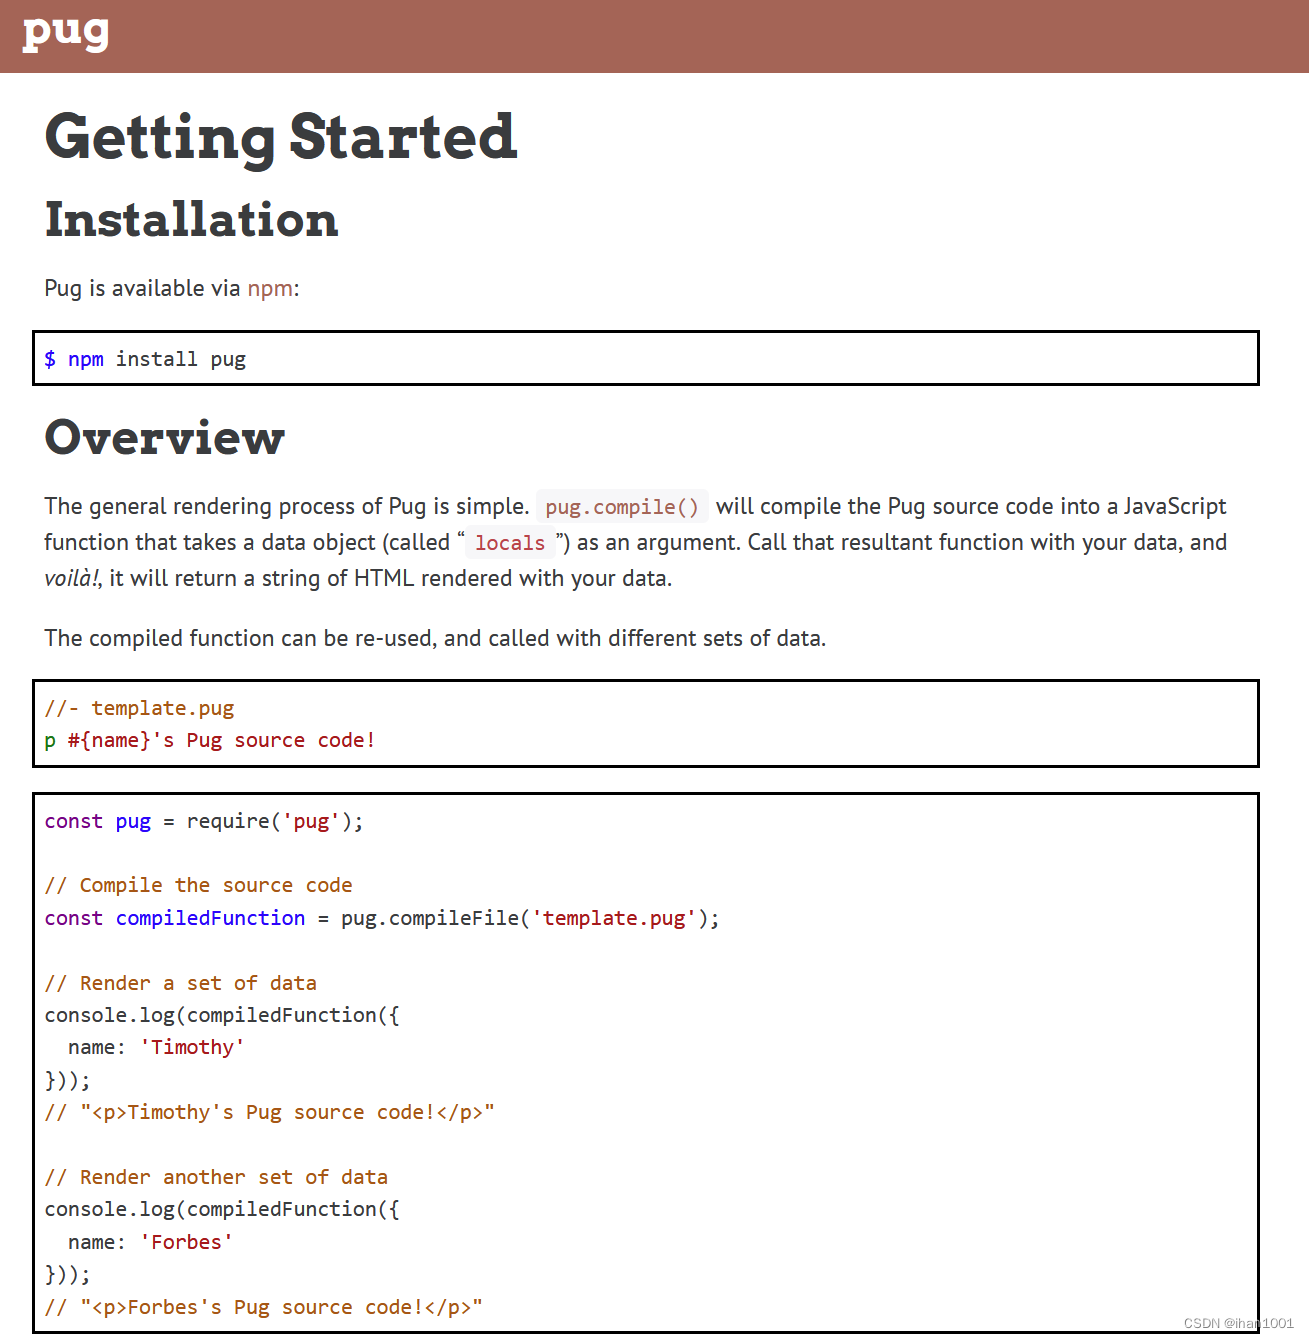Open the npm link
This screenshot has width=1309, height=1338.
[x=270, y=288]
